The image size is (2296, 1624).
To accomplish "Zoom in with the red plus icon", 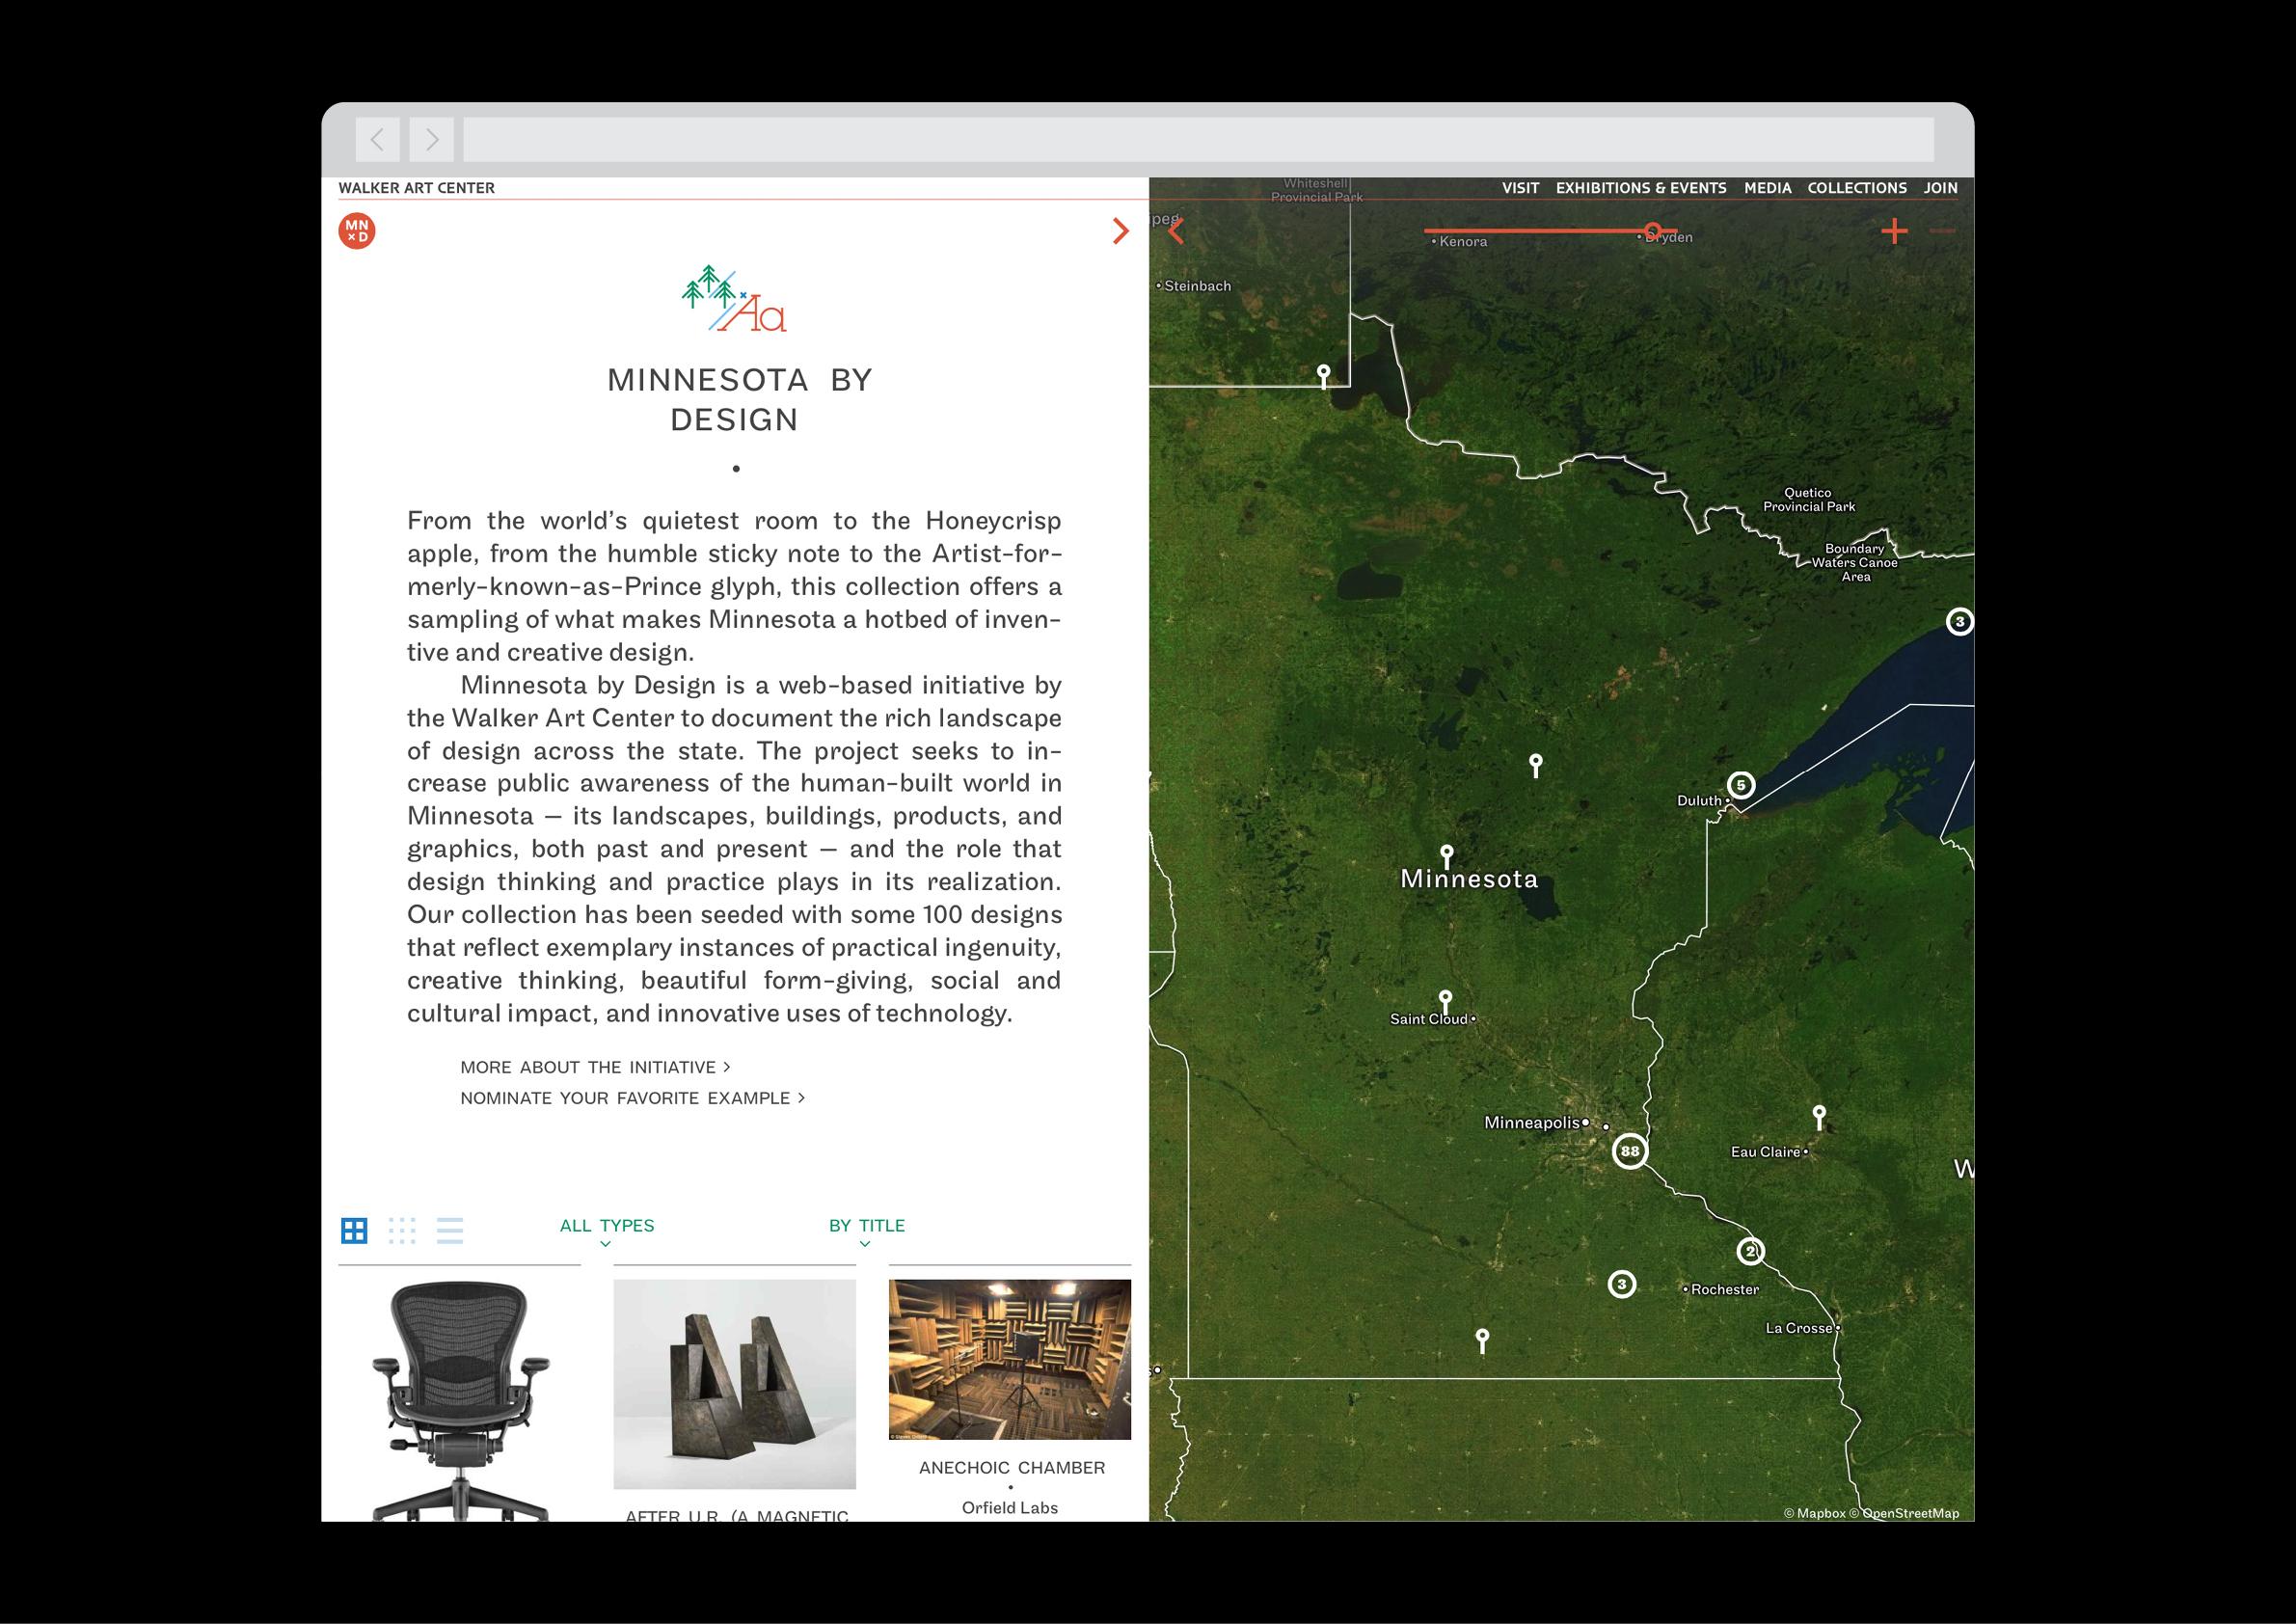I will coord(1894,232).
